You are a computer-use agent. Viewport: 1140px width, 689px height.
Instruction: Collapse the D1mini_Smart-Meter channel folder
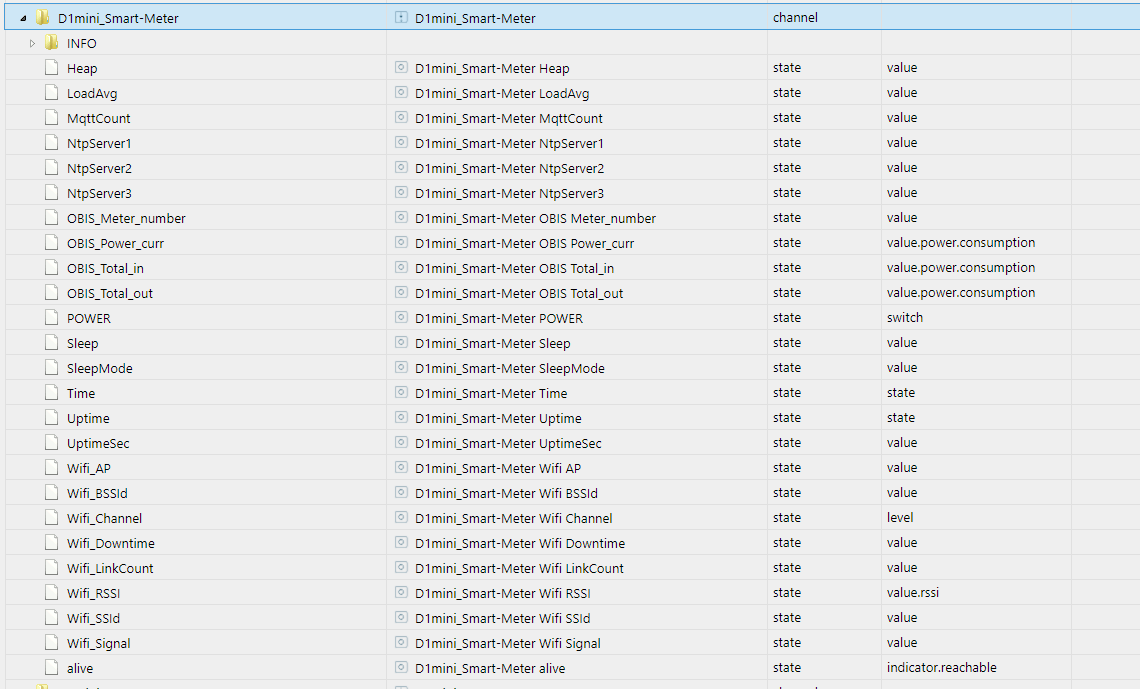[x=23, y=18]
